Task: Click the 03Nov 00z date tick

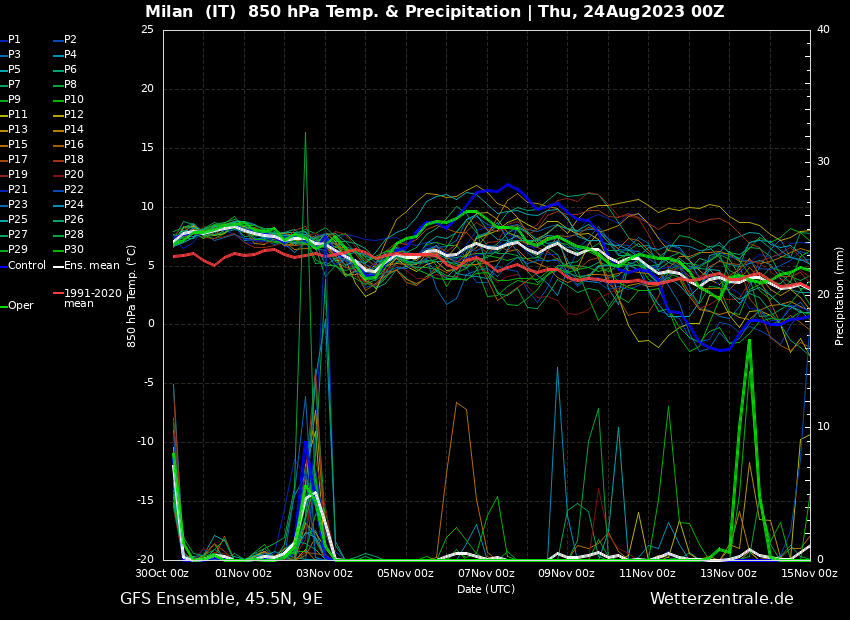Action: pyautogui.click(x=324, y=574)
